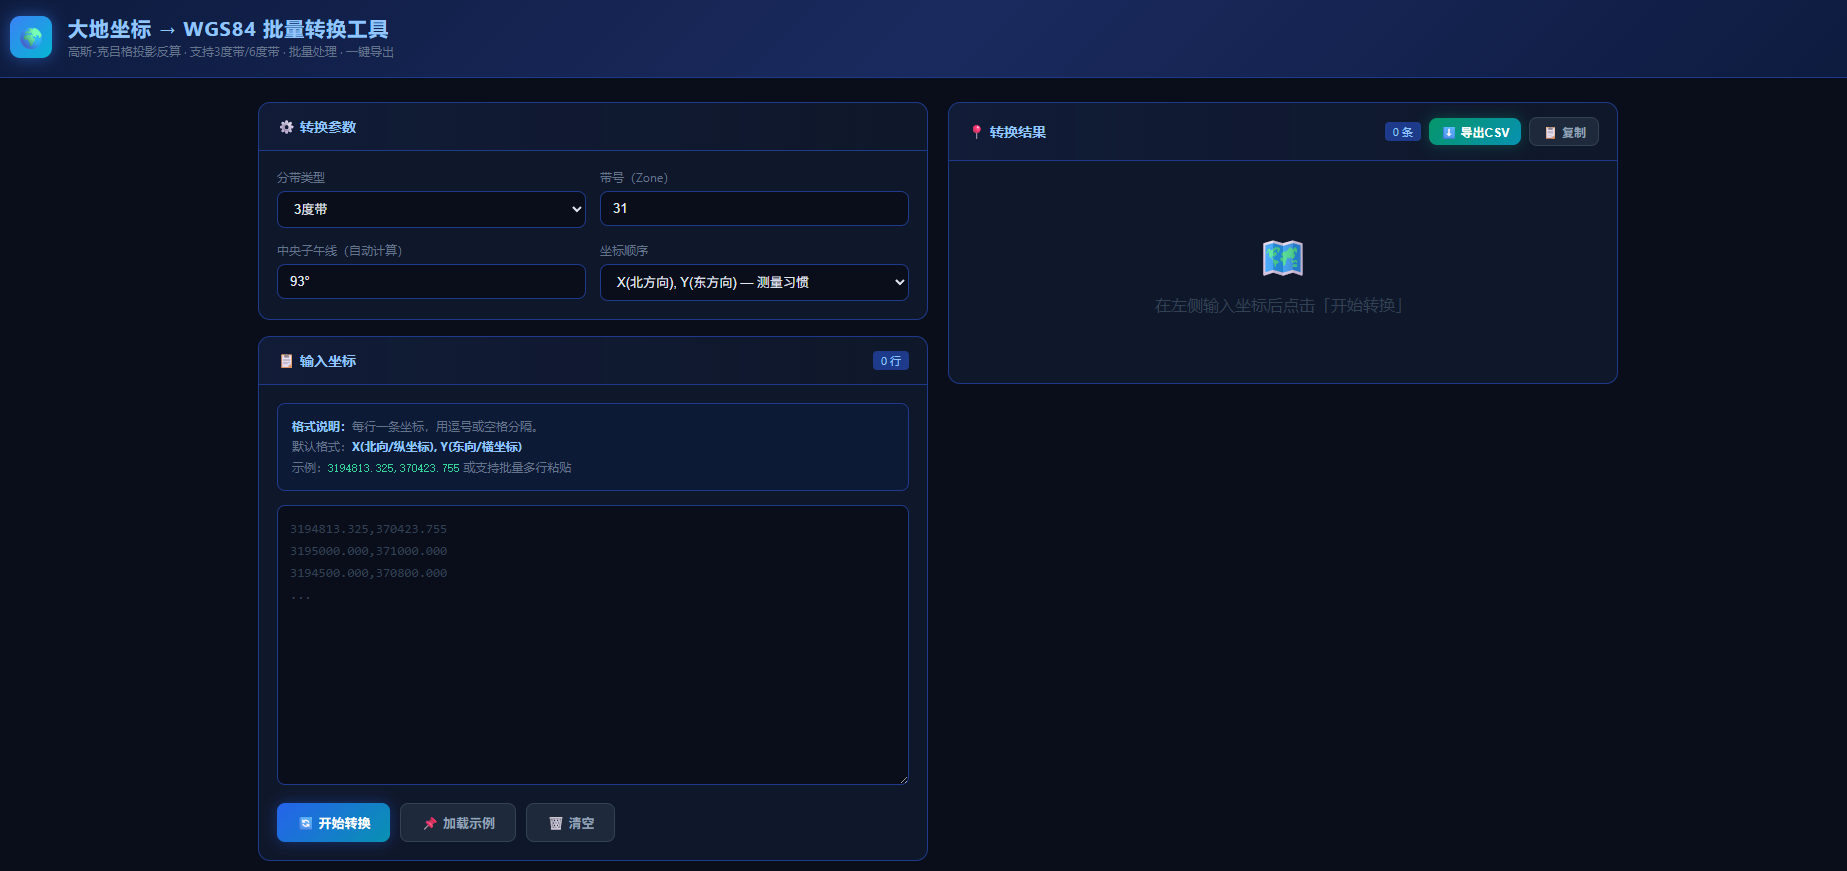Screen dimensions: 1847x871
Task: Open the 分带类型 dropdown showing 3度带
Action: tap(431, 209)
